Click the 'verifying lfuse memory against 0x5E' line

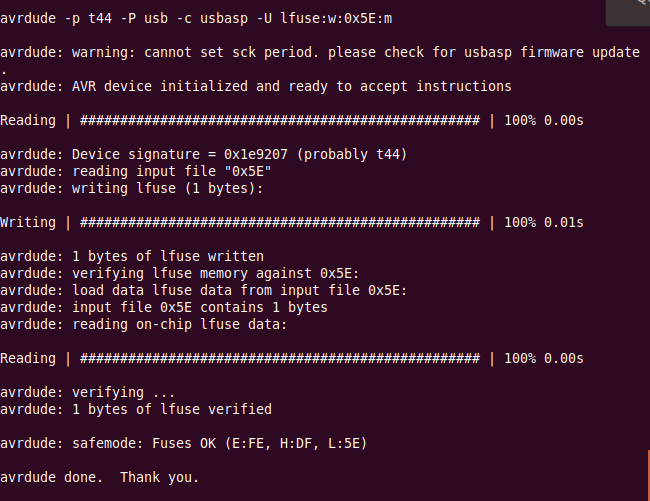click(179, 273)
